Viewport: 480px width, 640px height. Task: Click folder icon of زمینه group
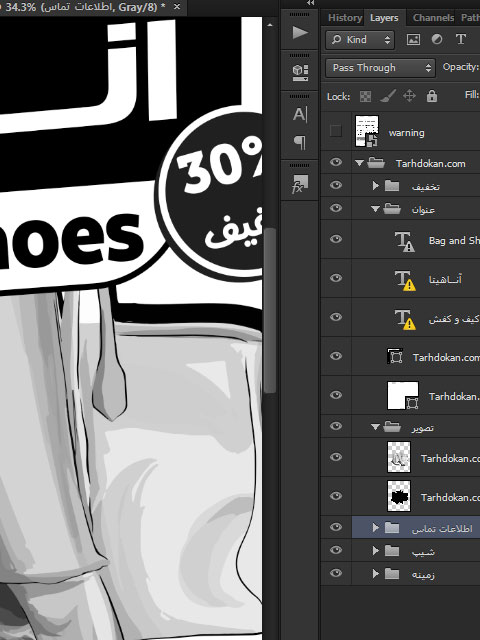point(392,574)
